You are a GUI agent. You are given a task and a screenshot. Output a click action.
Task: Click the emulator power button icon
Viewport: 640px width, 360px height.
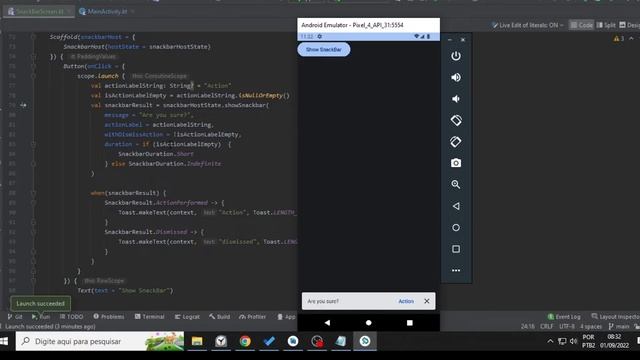pos(456,56)
